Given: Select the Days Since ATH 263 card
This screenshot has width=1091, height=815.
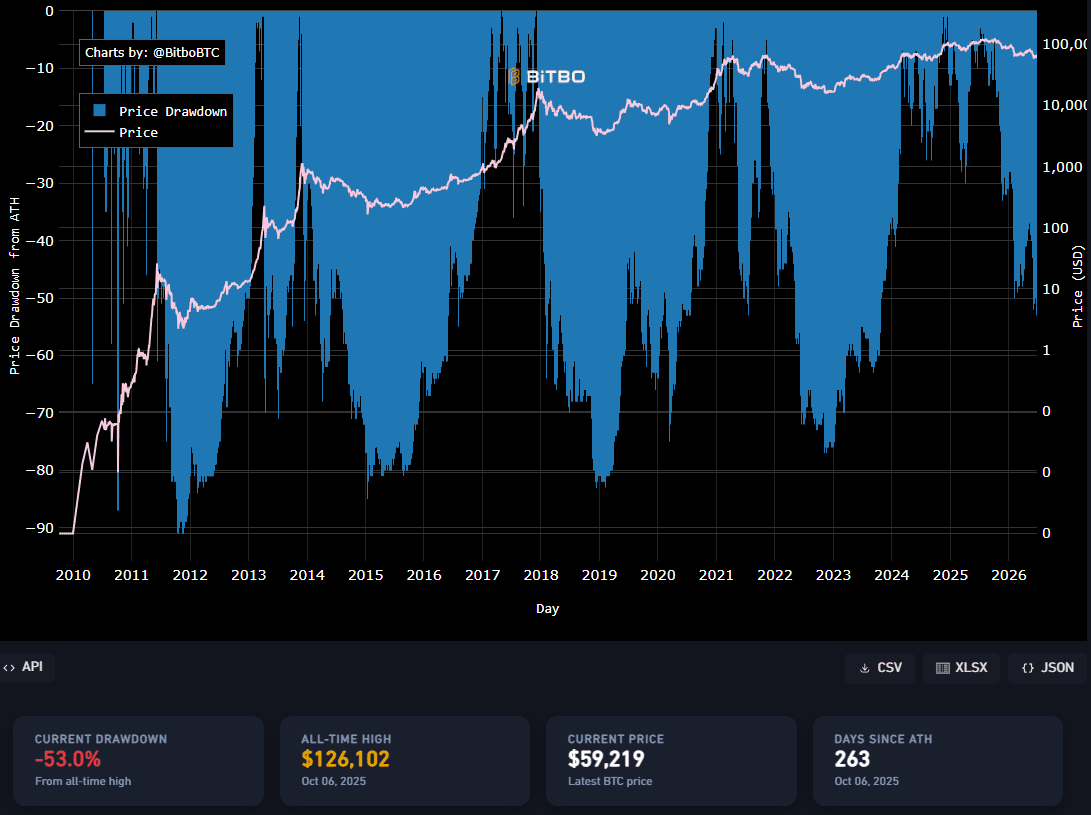Looking at the screenshot, I should 938,761.
